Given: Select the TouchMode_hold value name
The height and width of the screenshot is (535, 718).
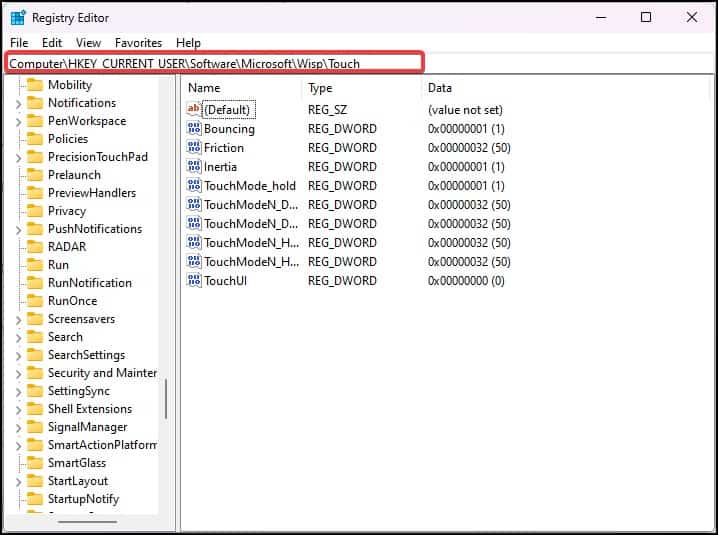Looking at the screenshot, I should pos(250,186).
